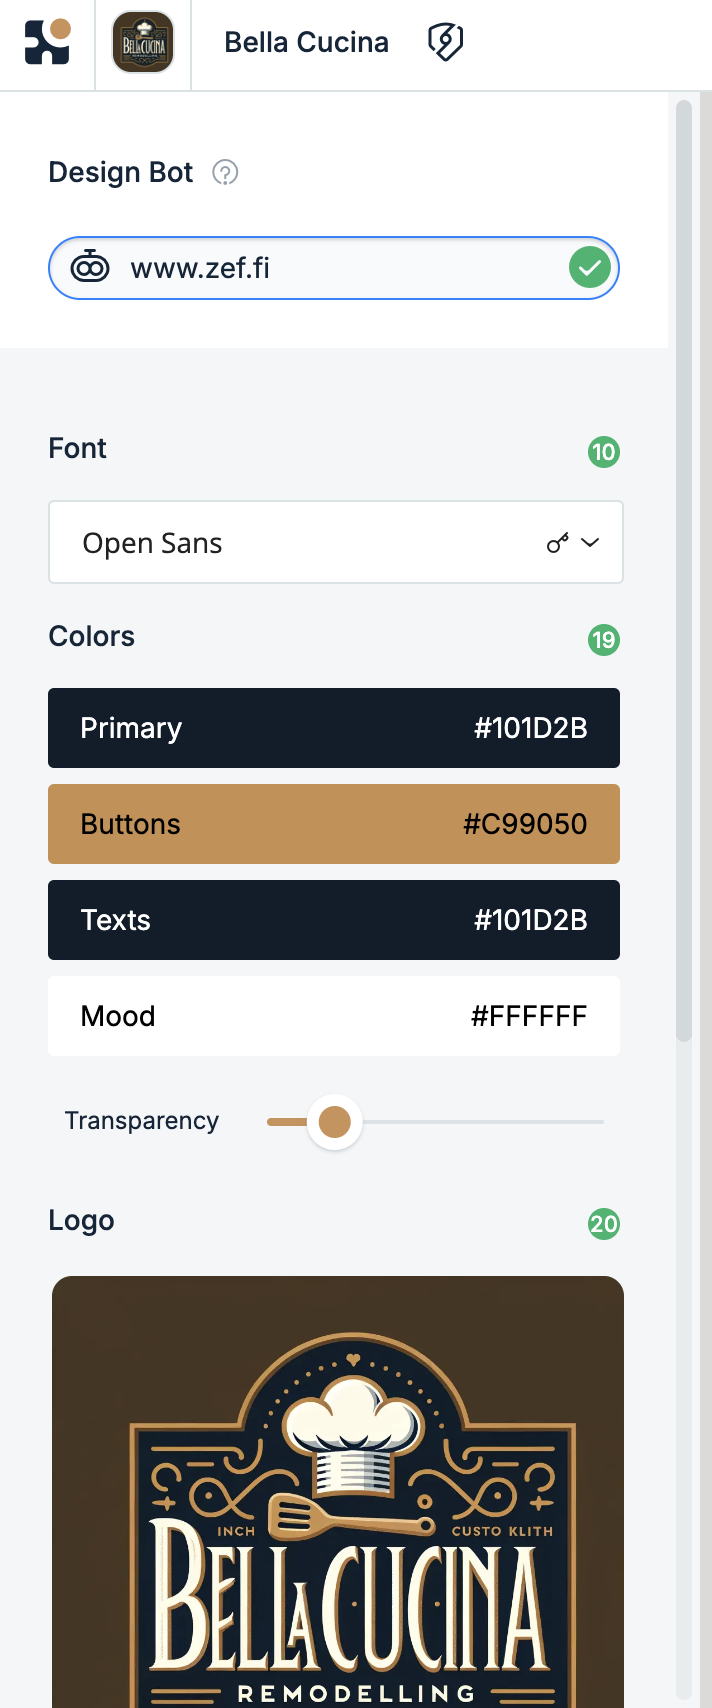Click the Zef app logo icon

[47, 42]
